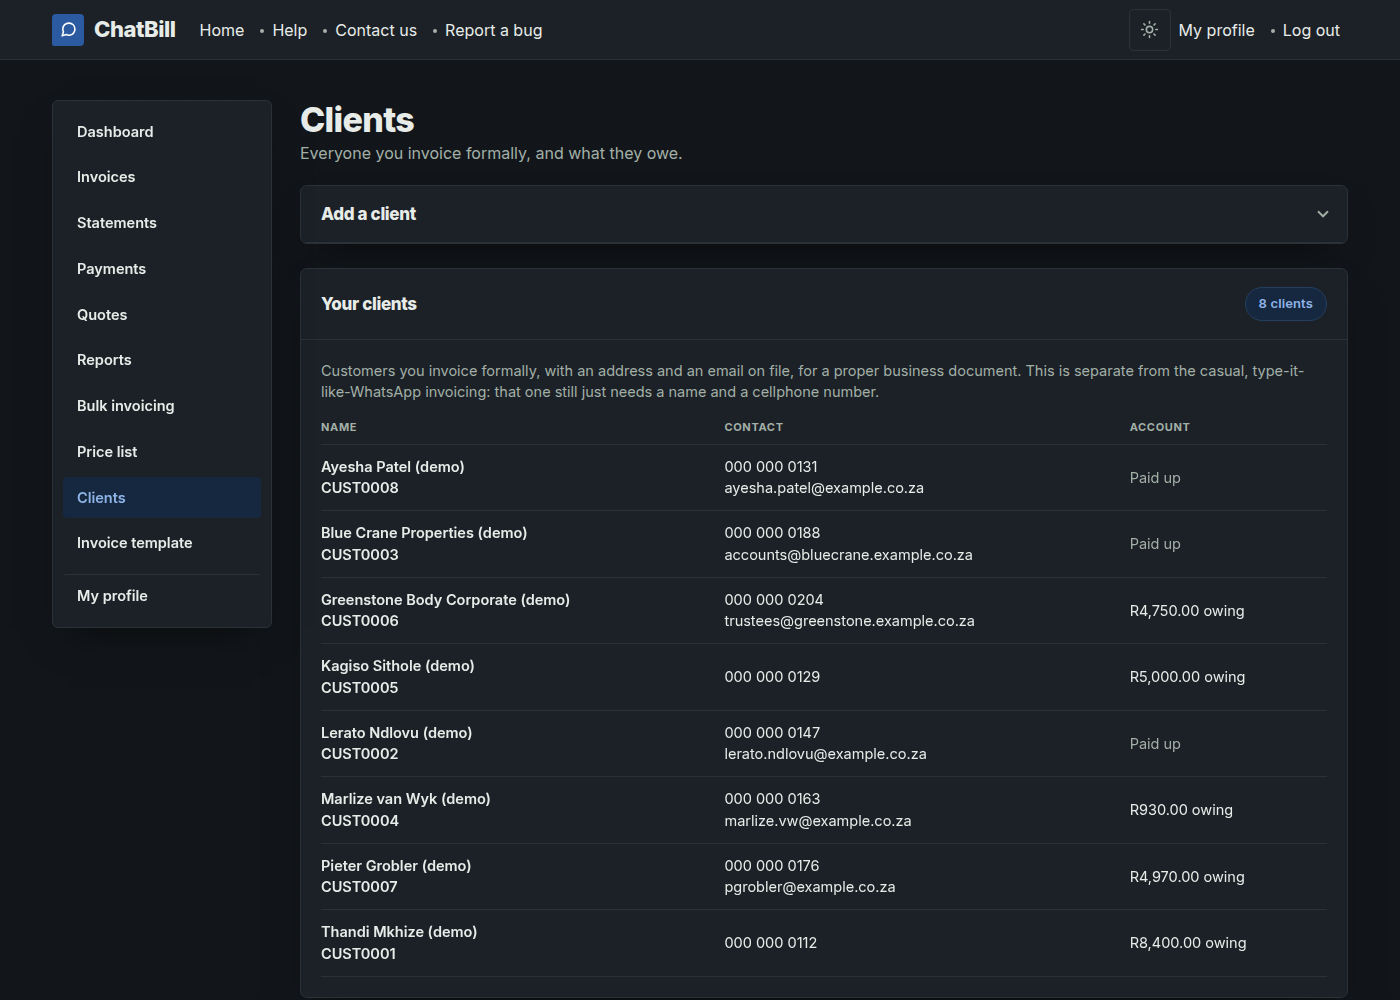Click the Add a client heading

coord(368,214)
